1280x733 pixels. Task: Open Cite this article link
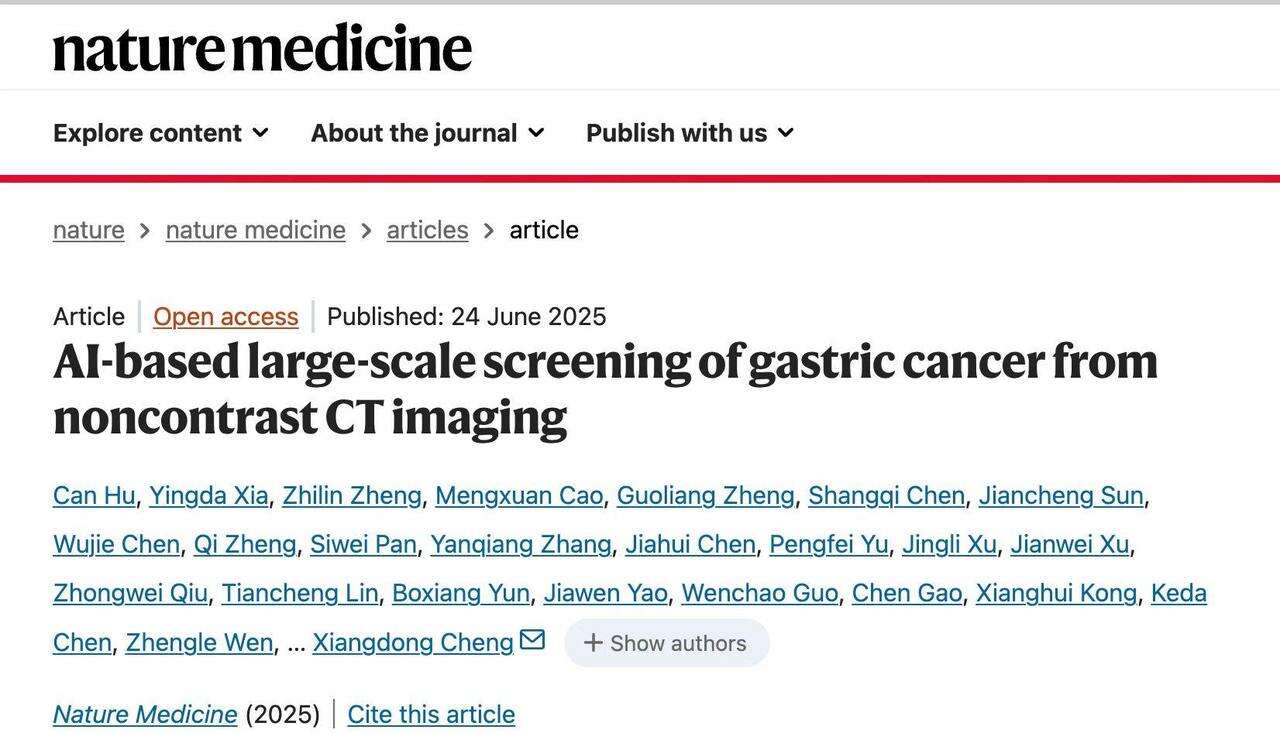pos(431,714)
